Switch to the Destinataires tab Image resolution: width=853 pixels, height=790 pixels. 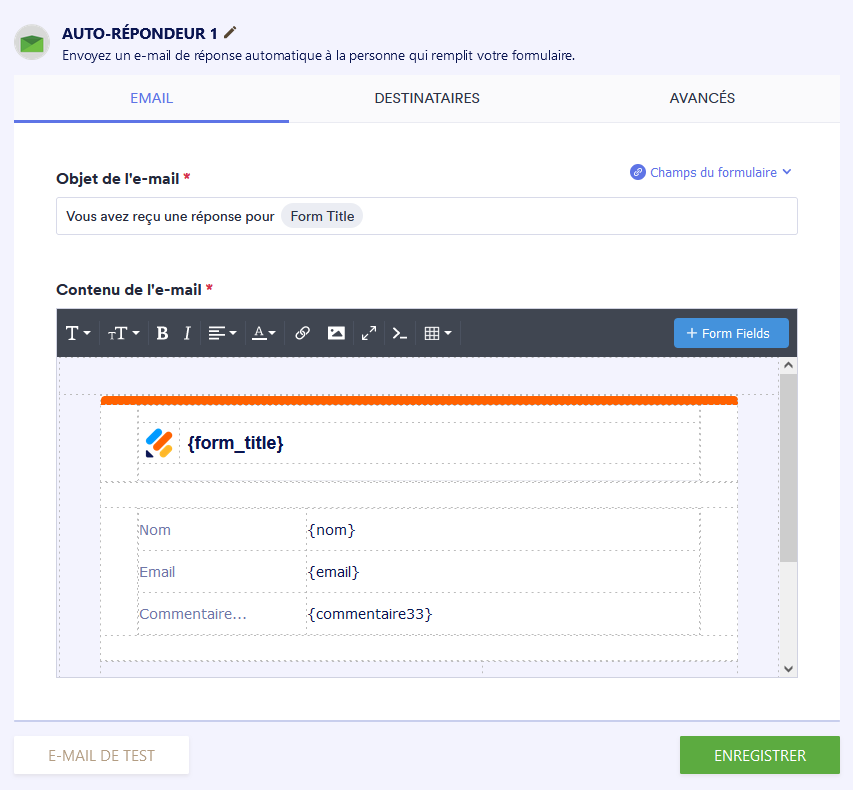(427, 98)
